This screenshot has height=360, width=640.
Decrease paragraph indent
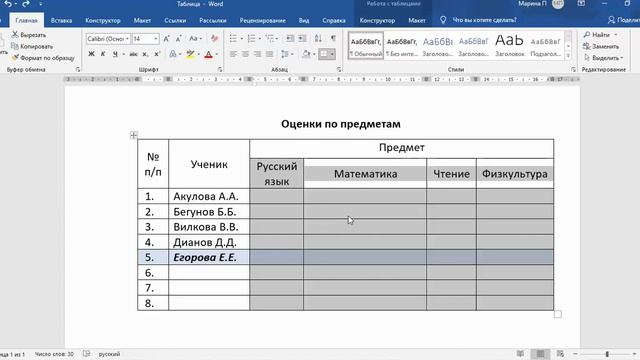pos(290,39)
